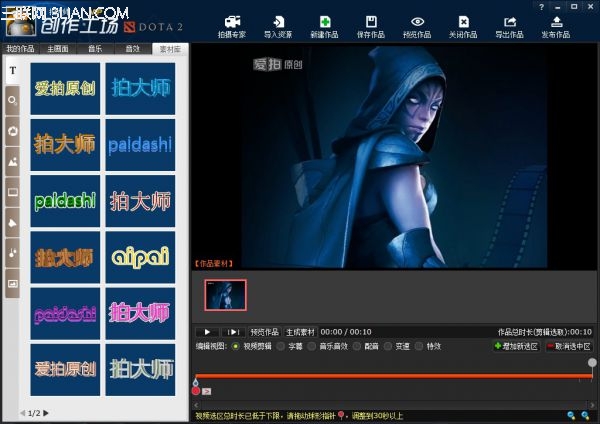
Task: Switch to the 音乐 tab
Action: 95,49
